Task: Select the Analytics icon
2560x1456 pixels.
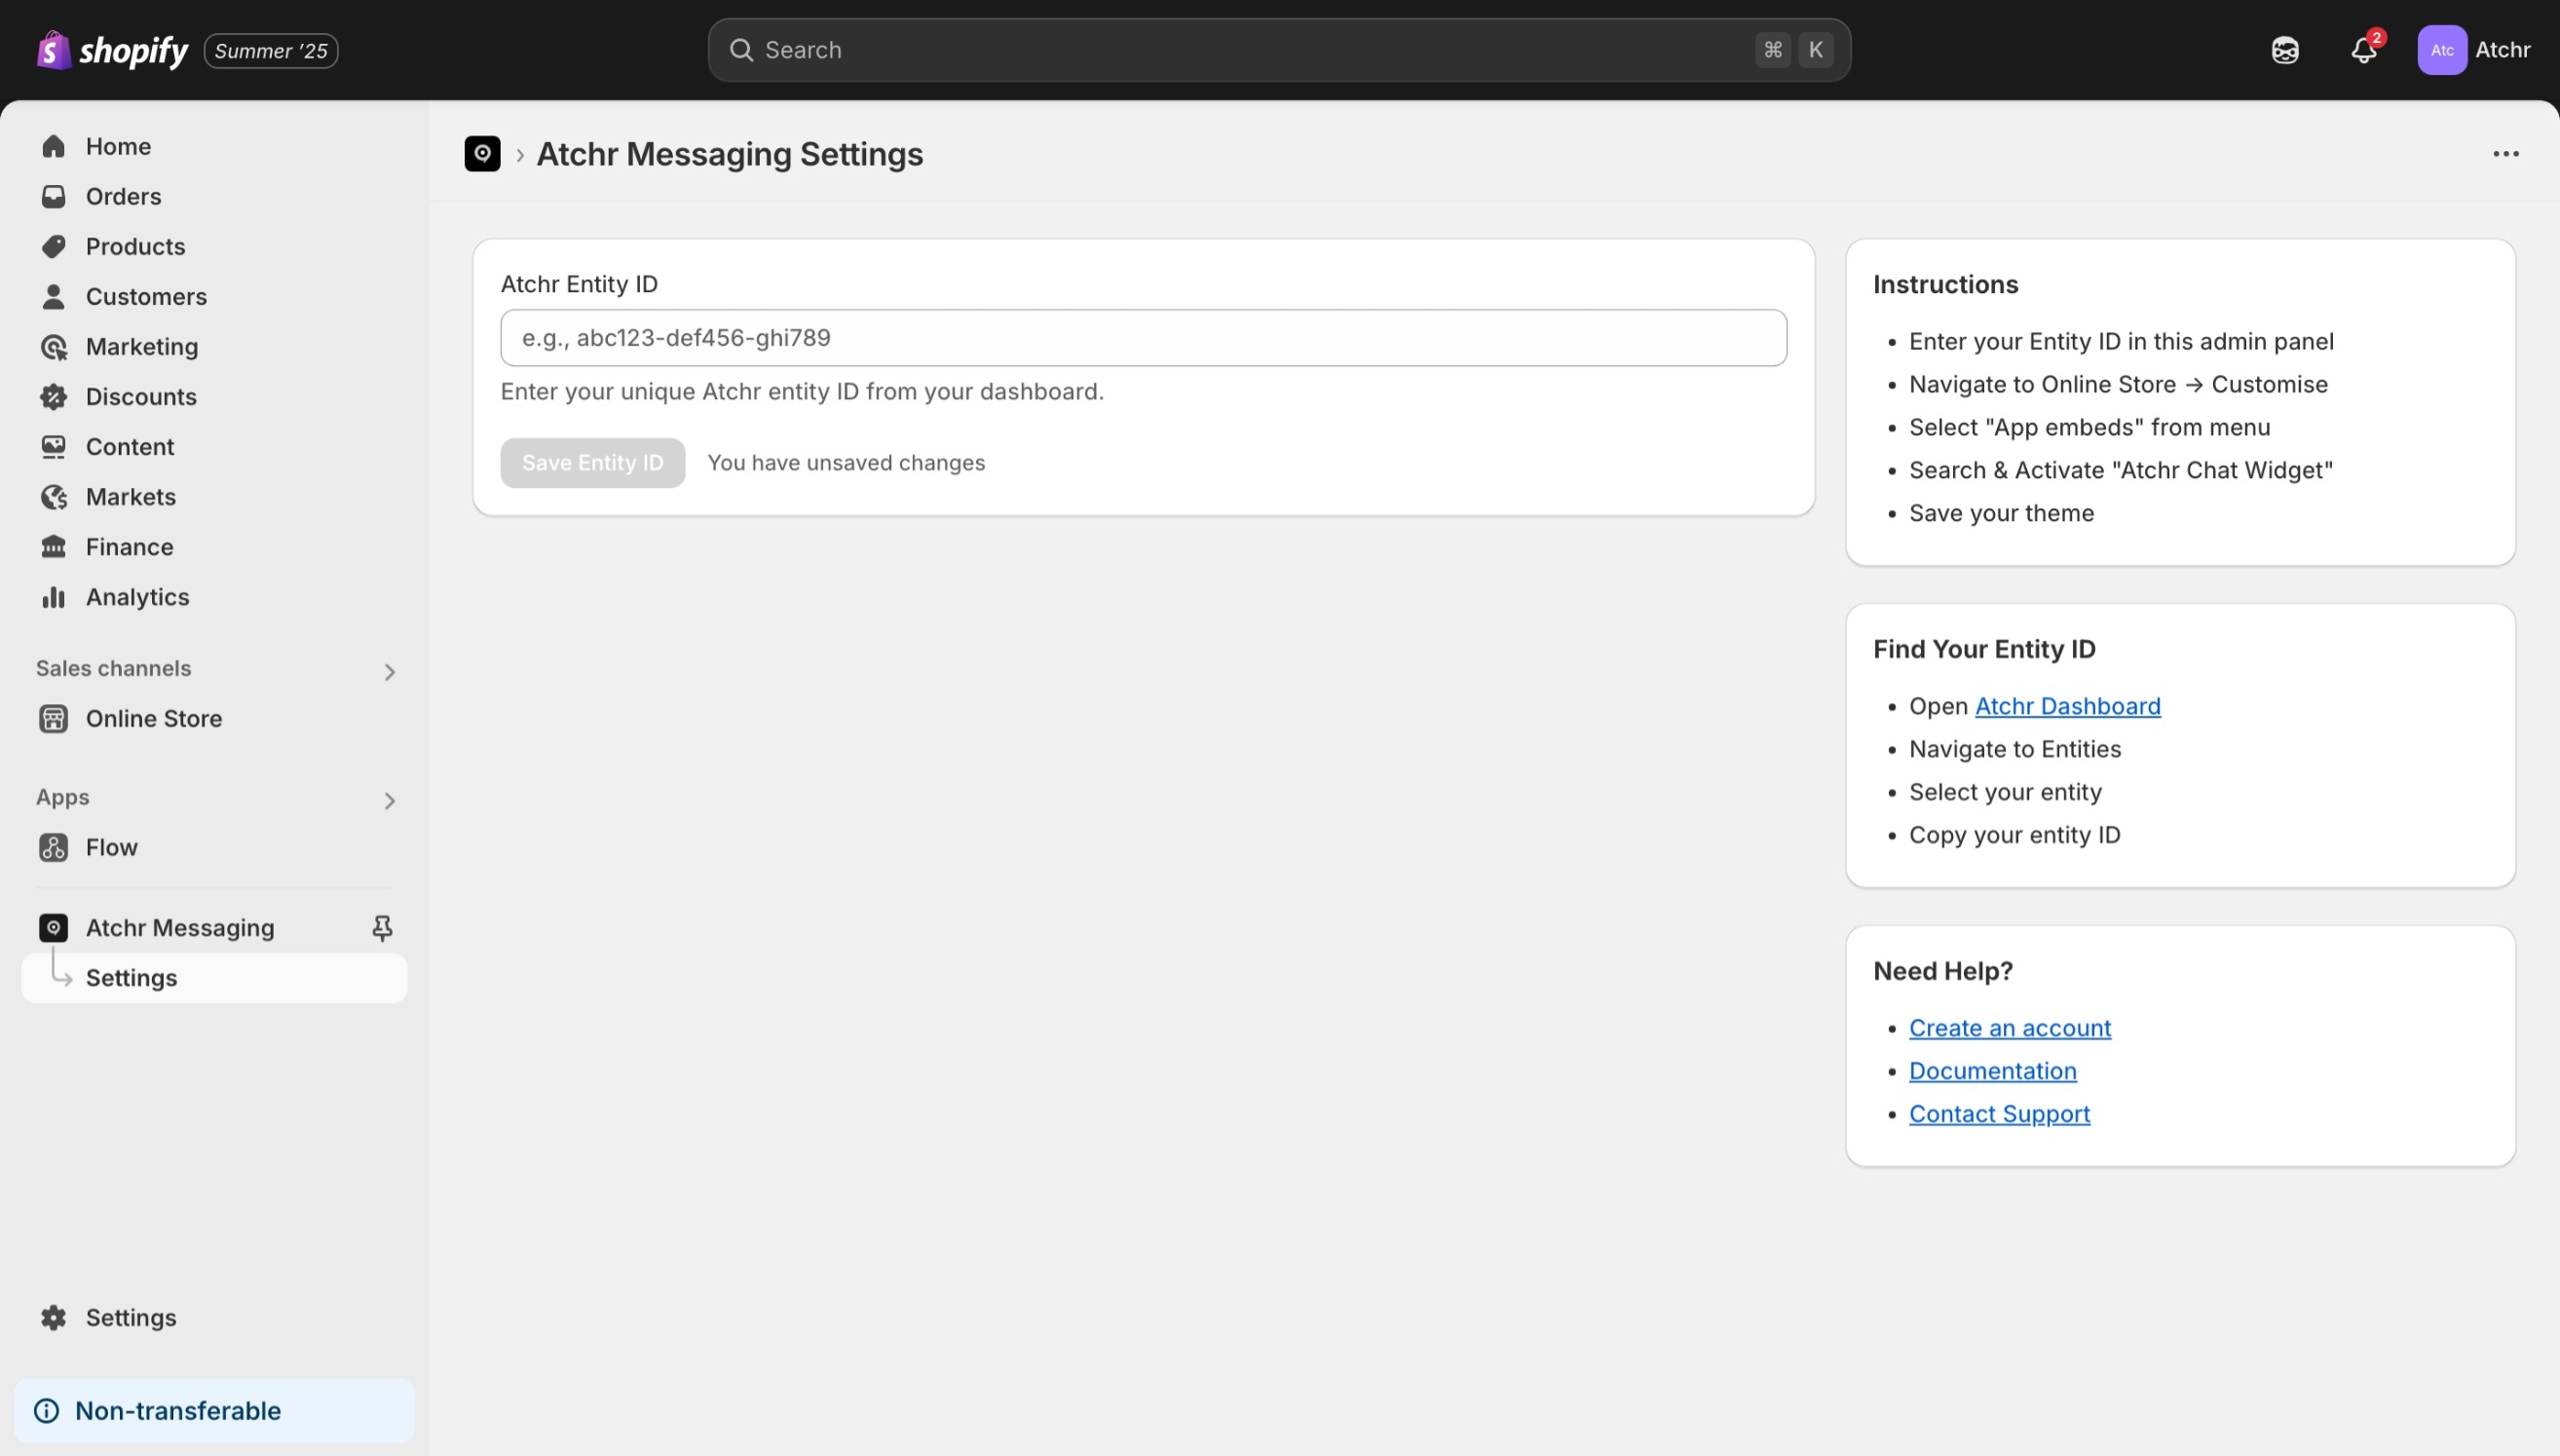Action: (55, 597)
